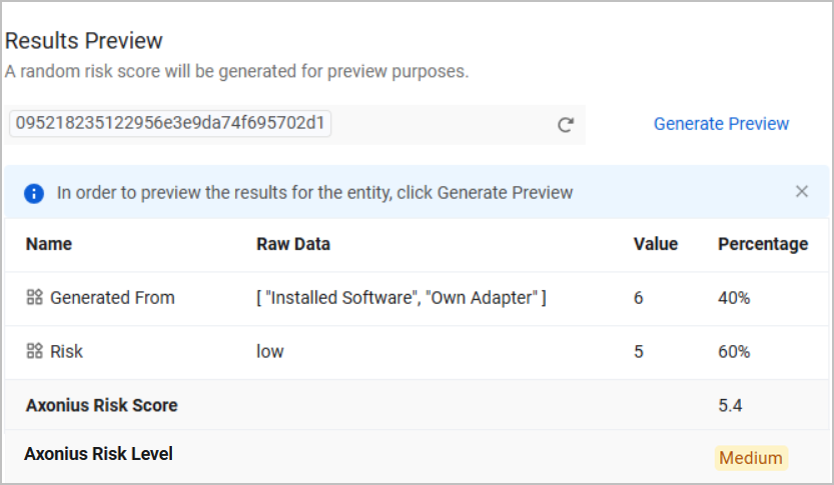Click the raw data value low

click(270, 352)
